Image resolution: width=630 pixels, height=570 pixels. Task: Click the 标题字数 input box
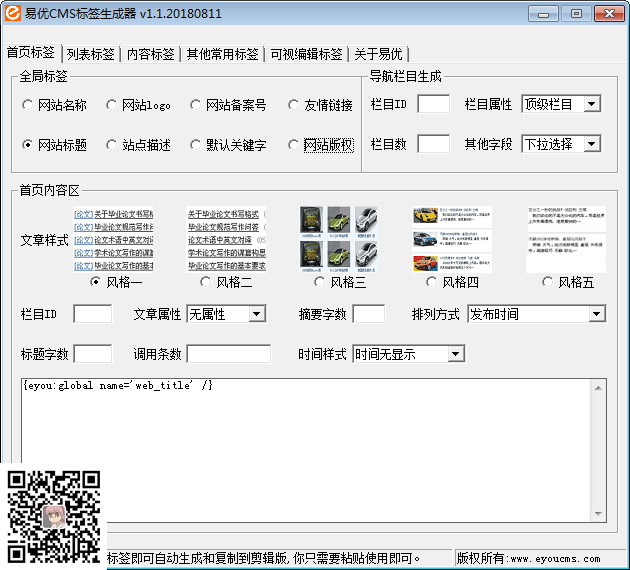93,354
